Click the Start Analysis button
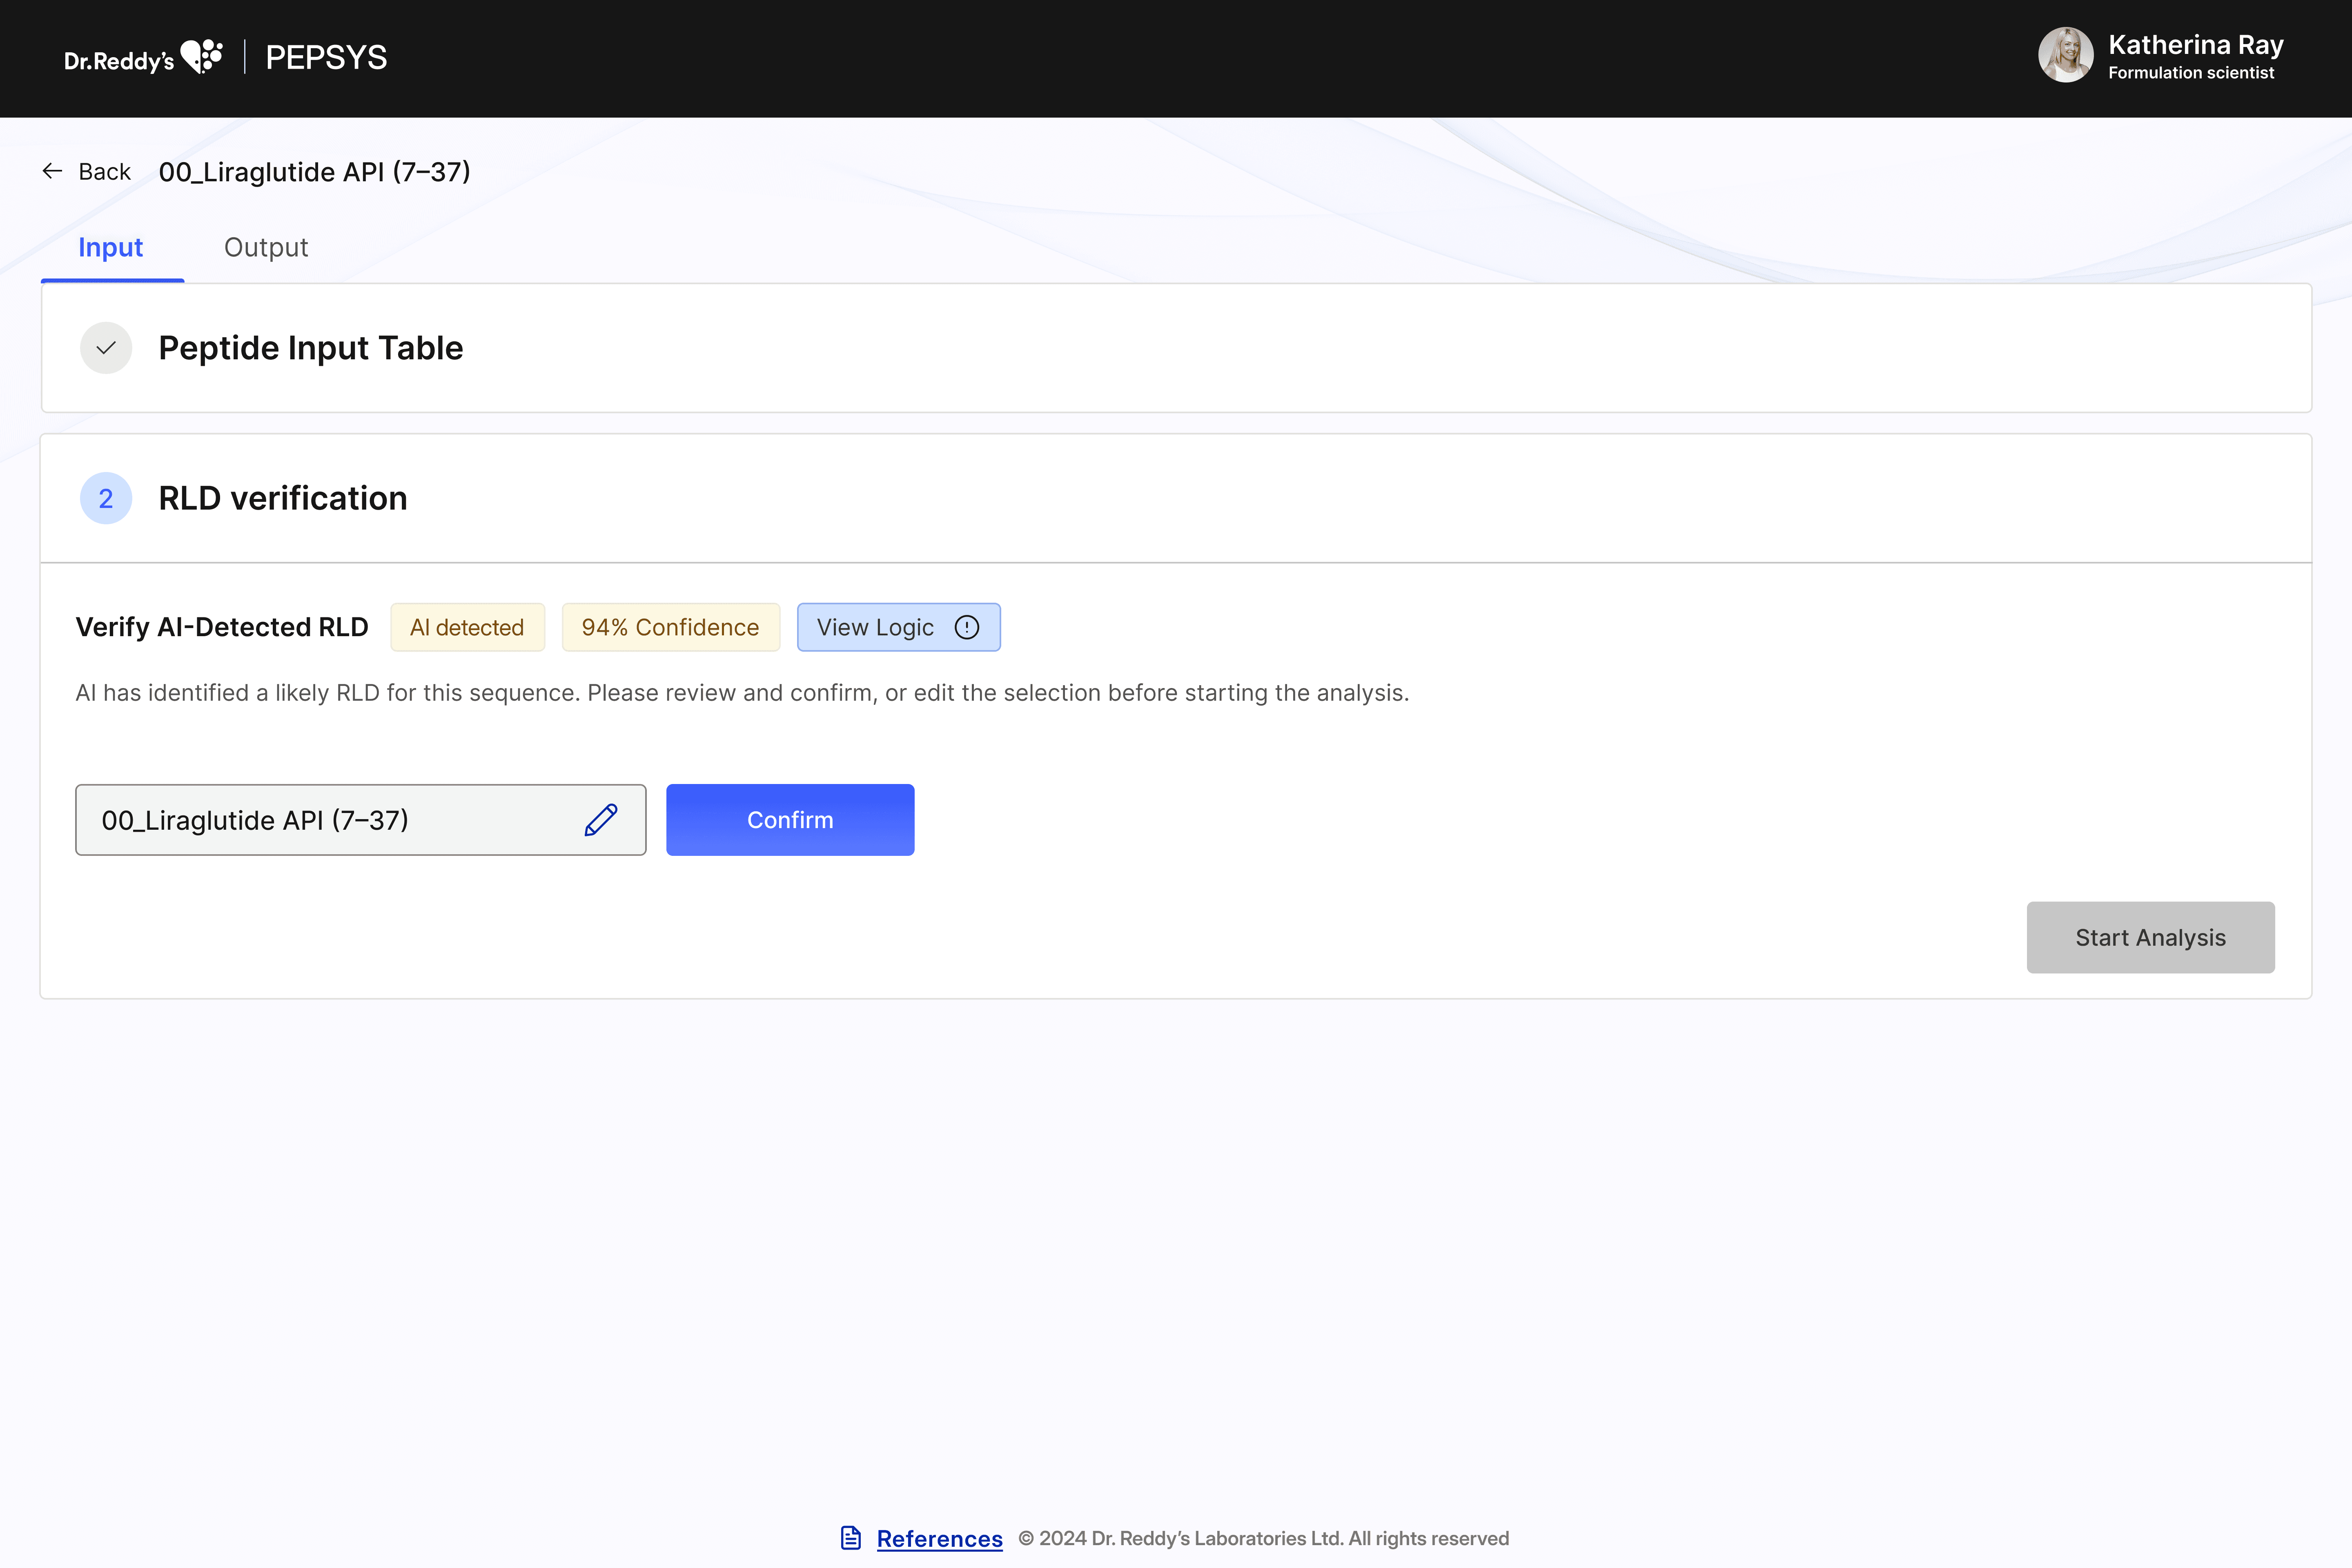Image resolution: width=2352 pixels, height=1568 pixels. (2150, 937)
